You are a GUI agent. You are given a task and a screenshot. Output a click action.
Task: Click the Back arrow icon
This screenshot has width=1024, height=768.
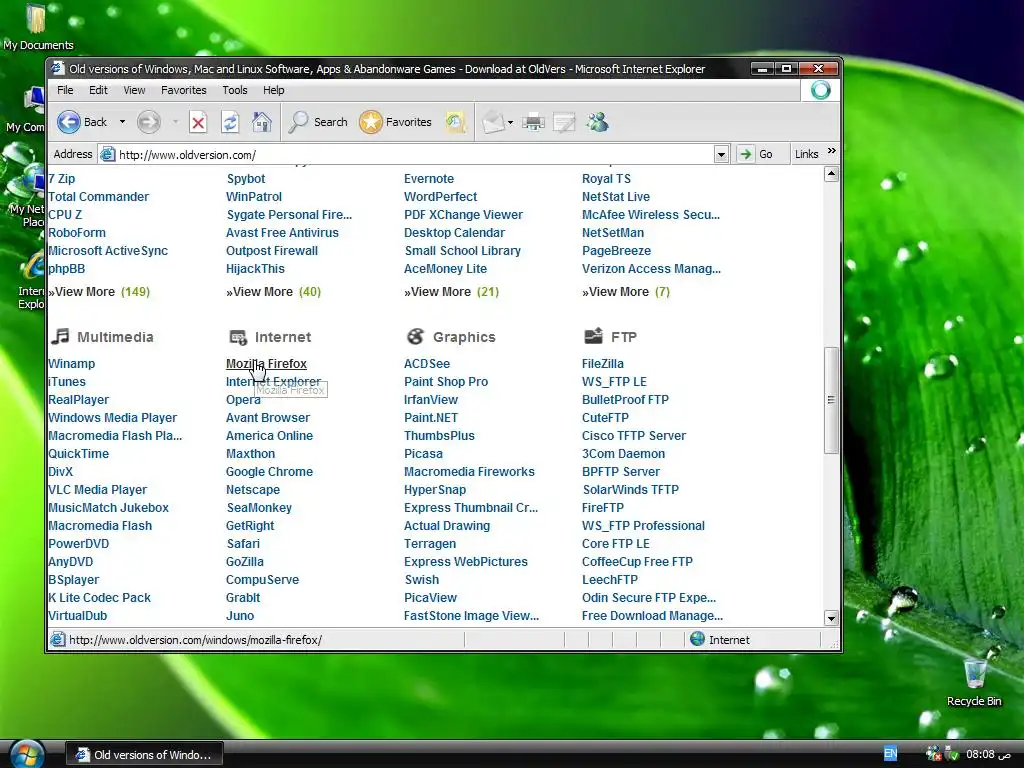pos(69,122)
